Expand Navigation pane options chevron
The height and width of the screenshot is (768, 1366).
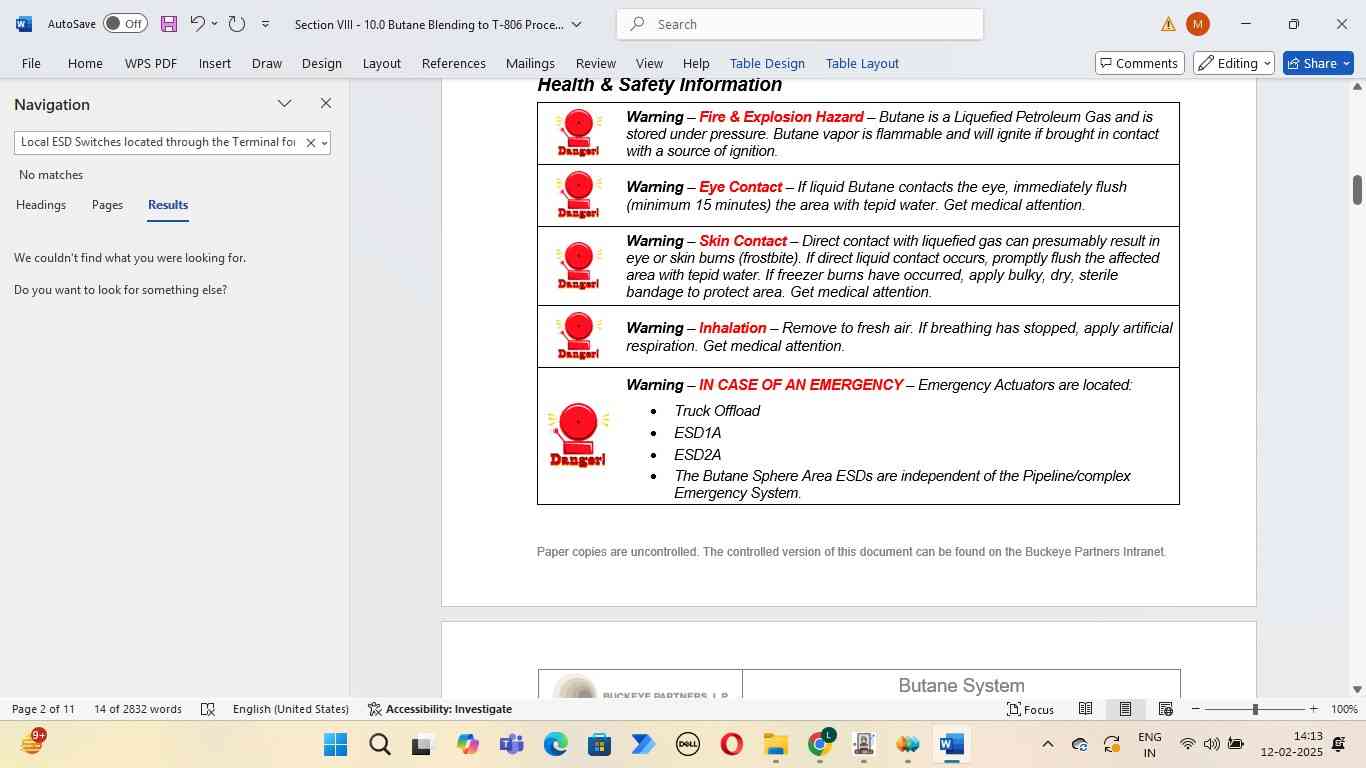click(284, 104)
